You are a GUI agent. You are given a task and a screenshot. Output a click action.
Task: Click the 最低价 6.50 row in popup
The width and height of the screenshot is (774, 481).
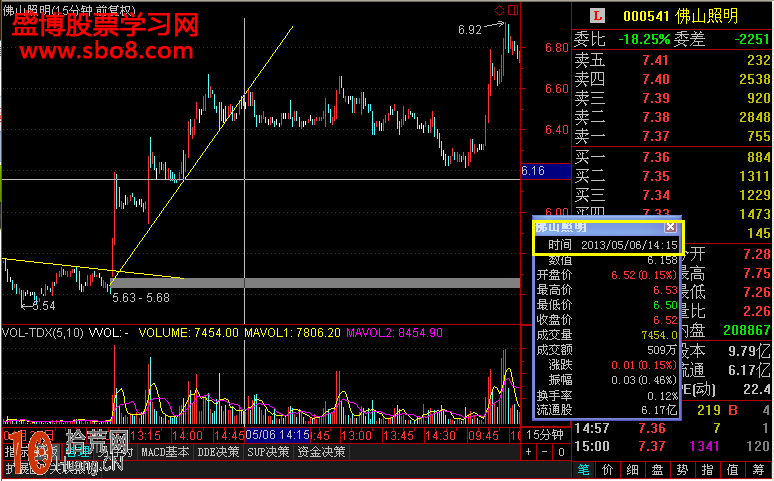coord(607,305)
